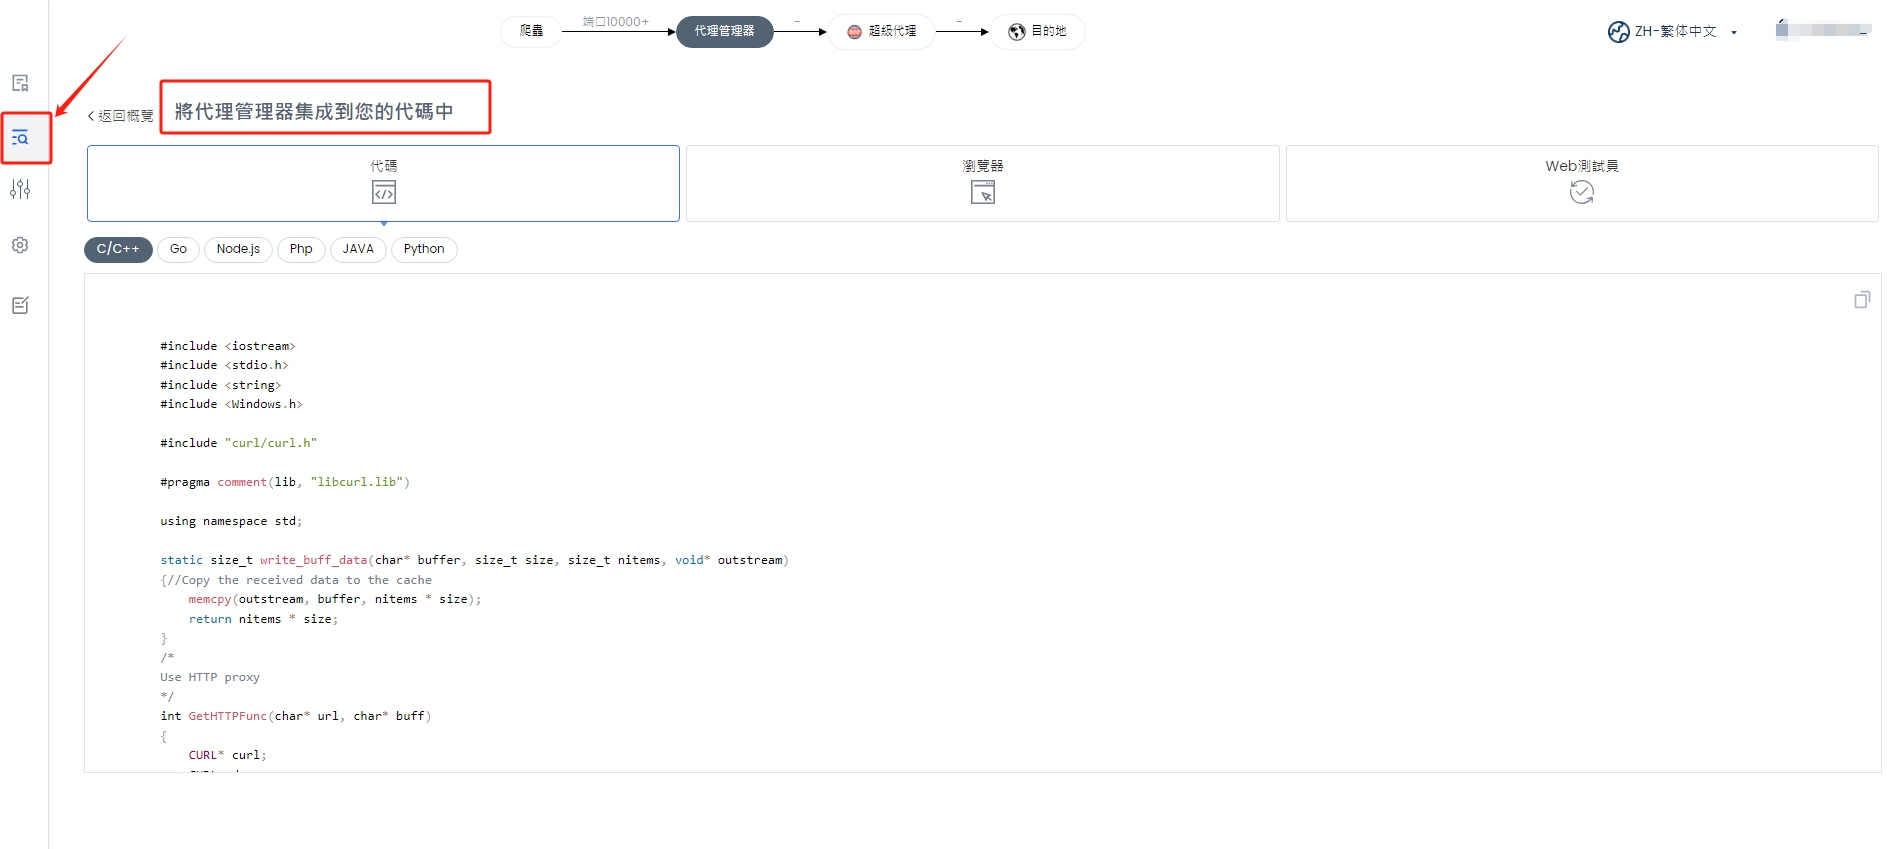
Task: Click the highlighted proxy manager sidebar icon
Action: (x=20, y=138)
